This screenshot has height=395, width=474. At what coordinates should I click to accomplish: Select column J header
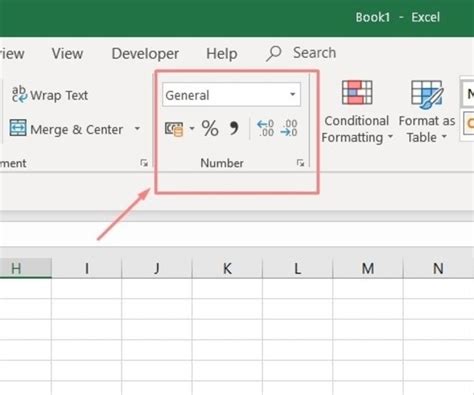(x=157, y=268)
